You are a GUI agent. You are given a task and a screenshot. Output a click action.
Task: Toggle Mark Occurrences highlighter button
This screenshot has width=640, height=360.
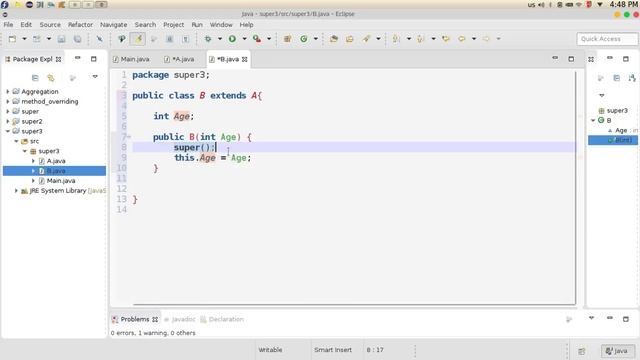(138, 39)
